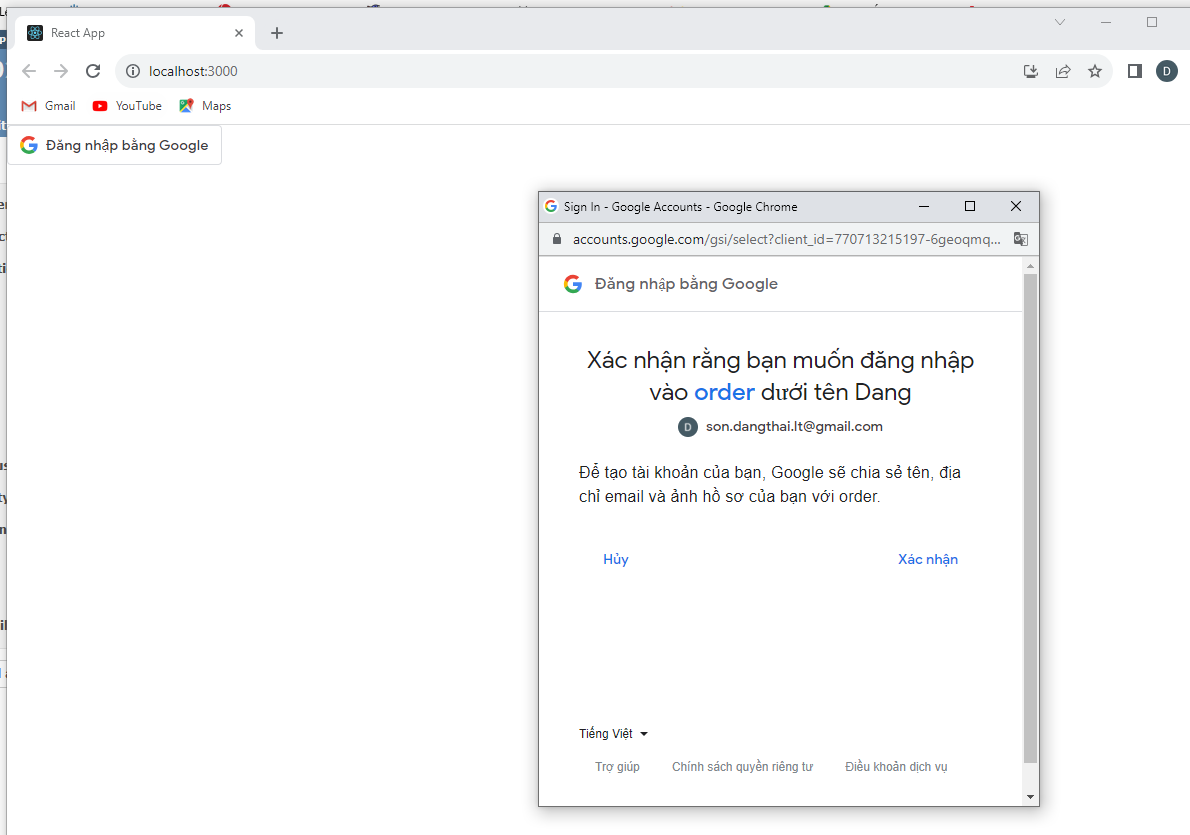Click the Hủy cancel button
The width and height of the screenshot is (1190, 835).
[616, 559]
